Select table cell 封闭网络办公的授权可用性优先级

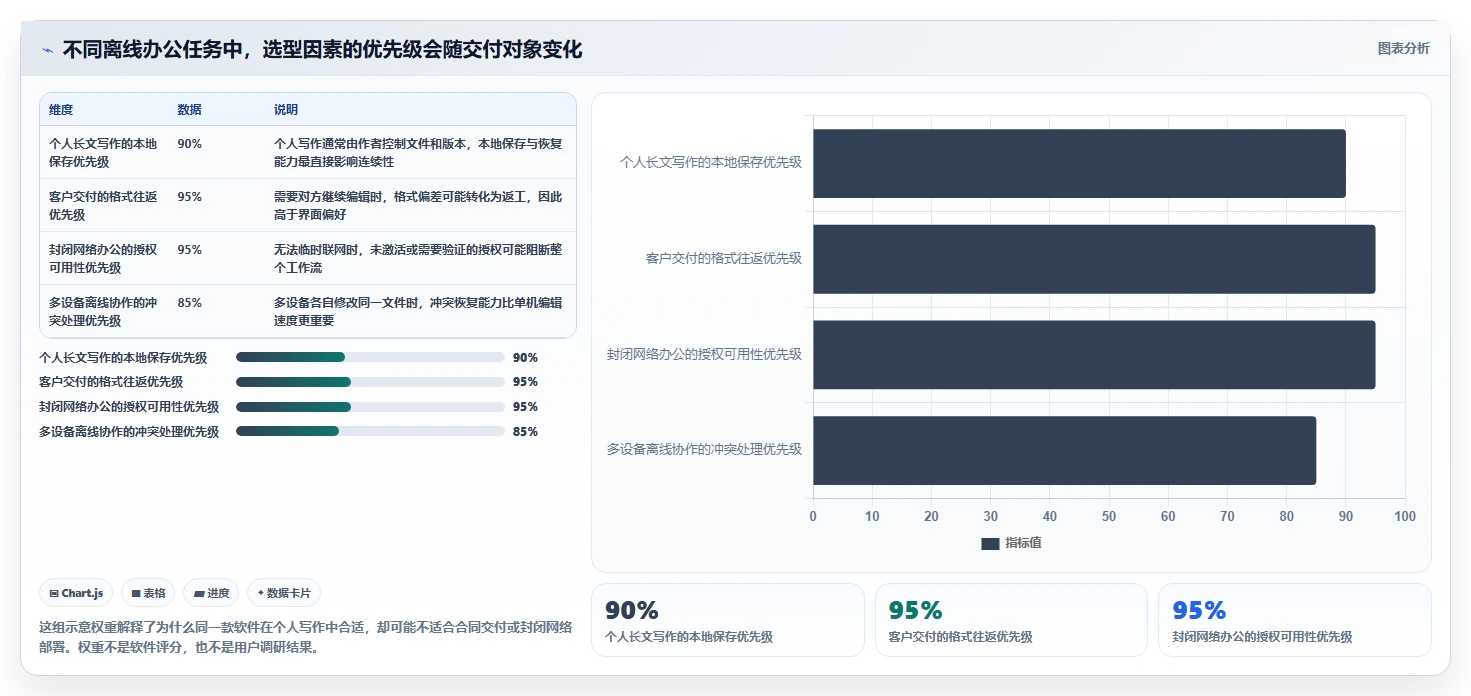103,258
